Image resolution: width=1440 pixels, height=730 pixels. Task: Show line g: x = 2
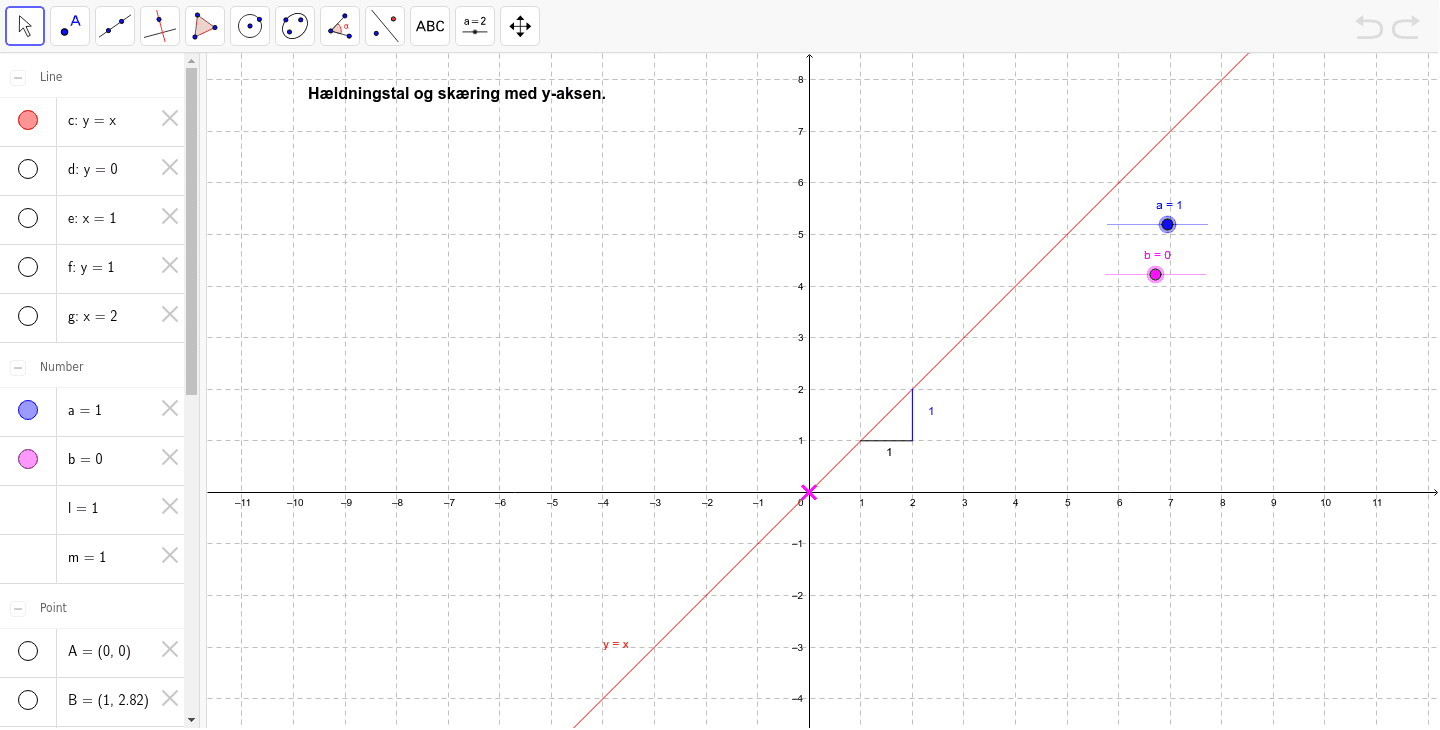(x=28, y=316)
